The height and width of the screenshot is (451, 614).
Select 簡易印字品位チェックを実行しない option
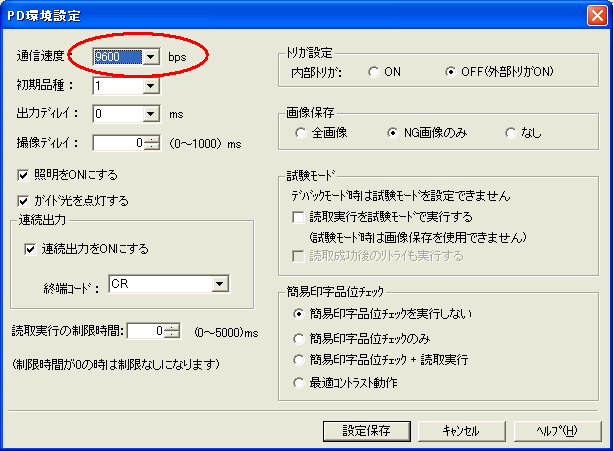click(299, 314)
